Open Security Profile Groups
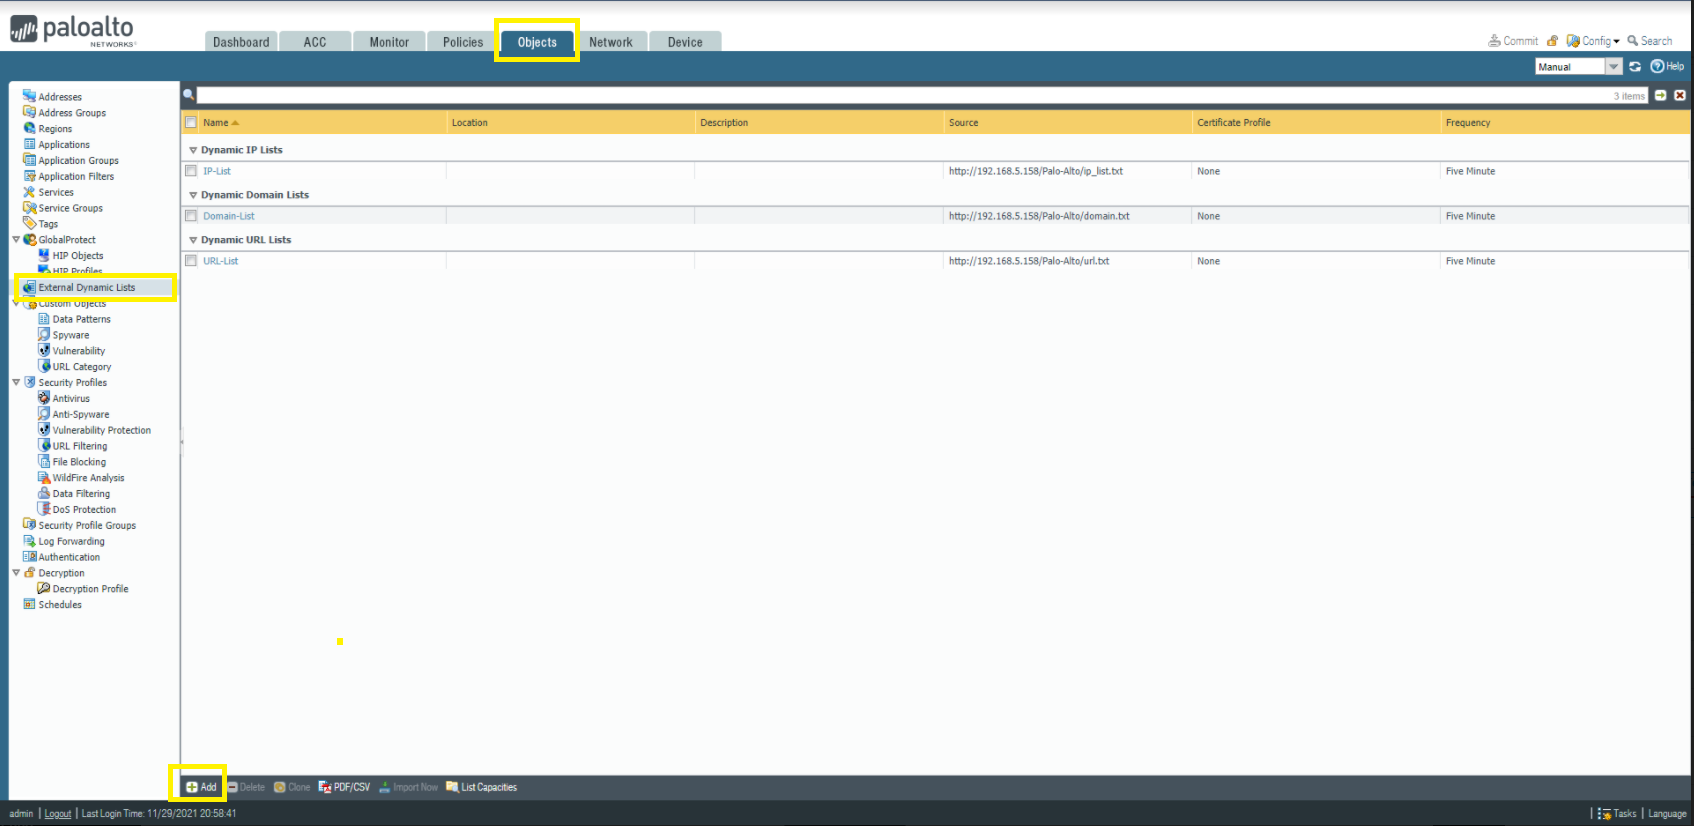 [x=87, y=526]
